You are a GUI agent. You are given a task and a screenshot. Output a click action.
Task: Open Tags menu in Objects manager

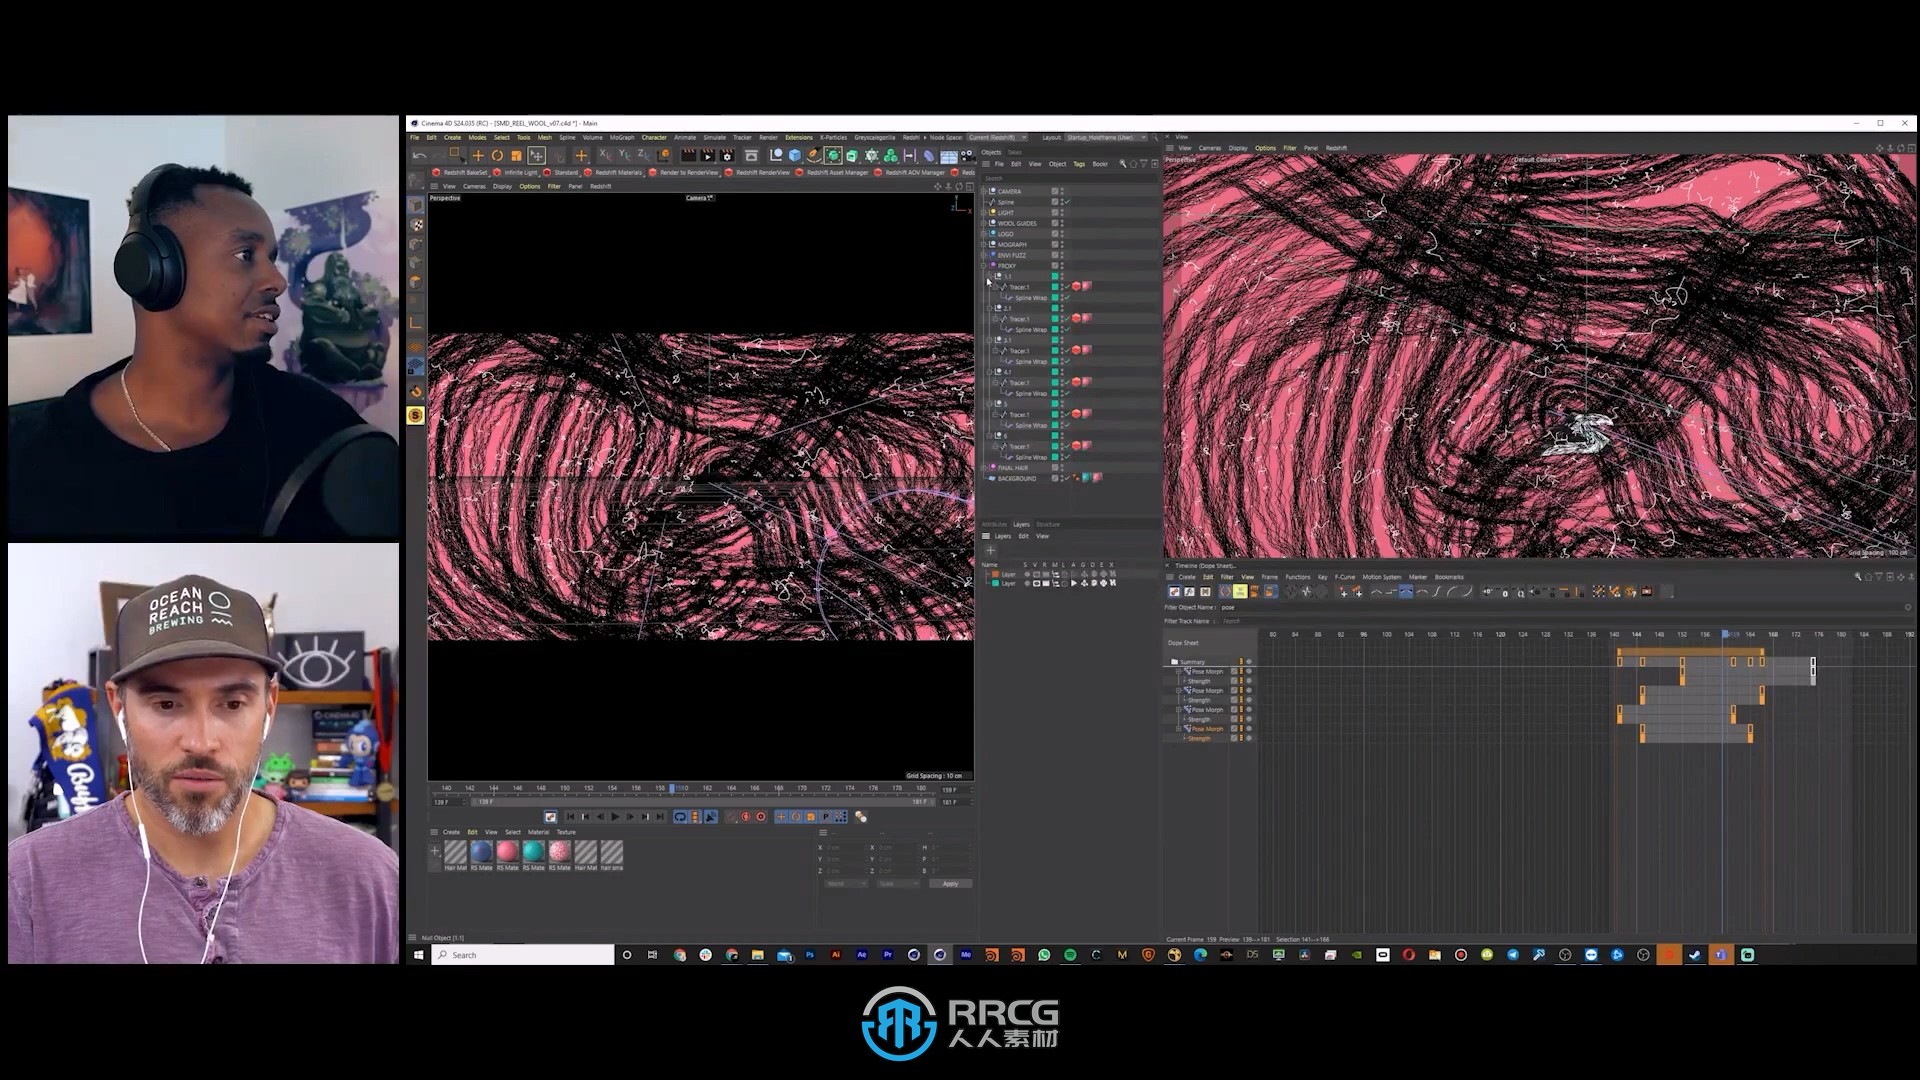1079,163
